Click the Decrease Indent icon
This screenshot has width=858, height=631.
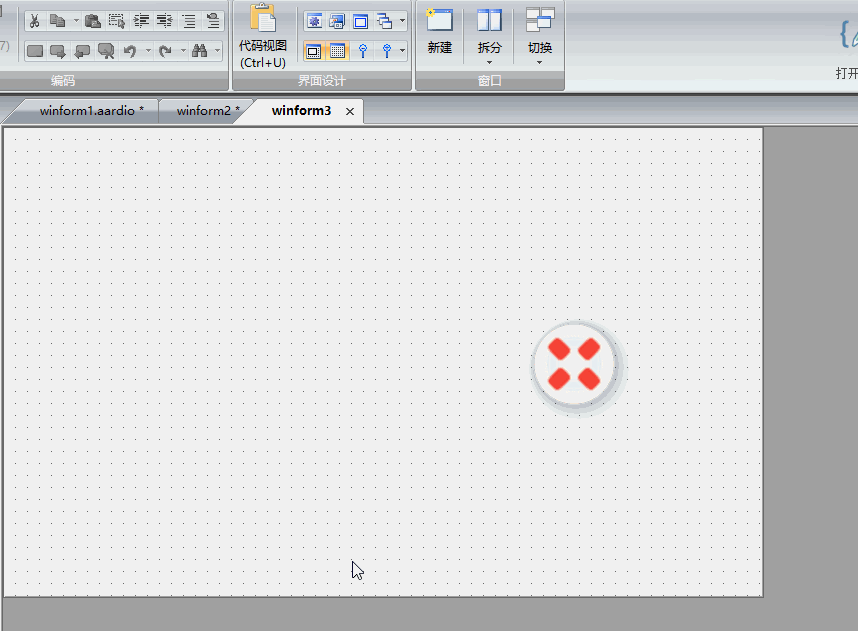[165, 21]
